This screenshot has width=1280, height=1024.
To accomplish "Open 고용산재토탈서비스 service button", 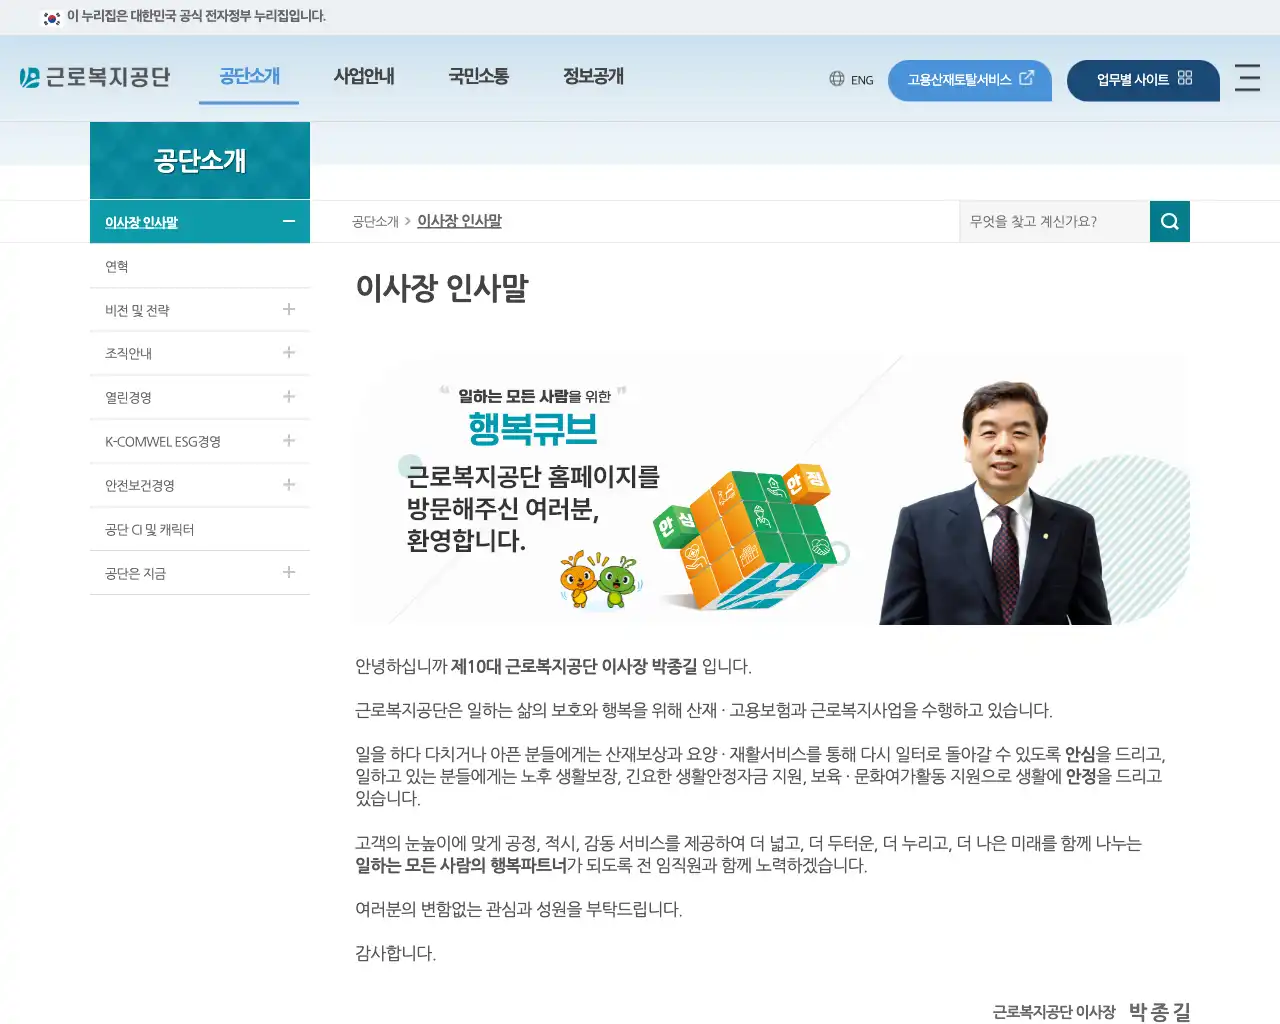I will pyautogui.click(x=960, y=80).
